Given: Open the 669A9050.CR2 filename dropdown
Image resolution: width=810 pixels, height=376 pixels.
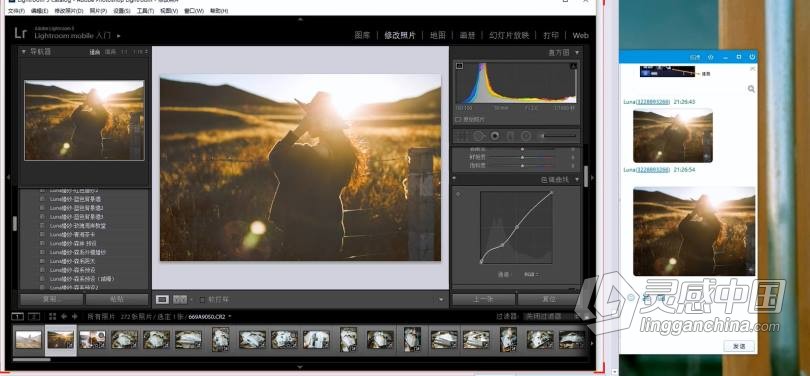Looking at the screenshot, I should point(210,317).
